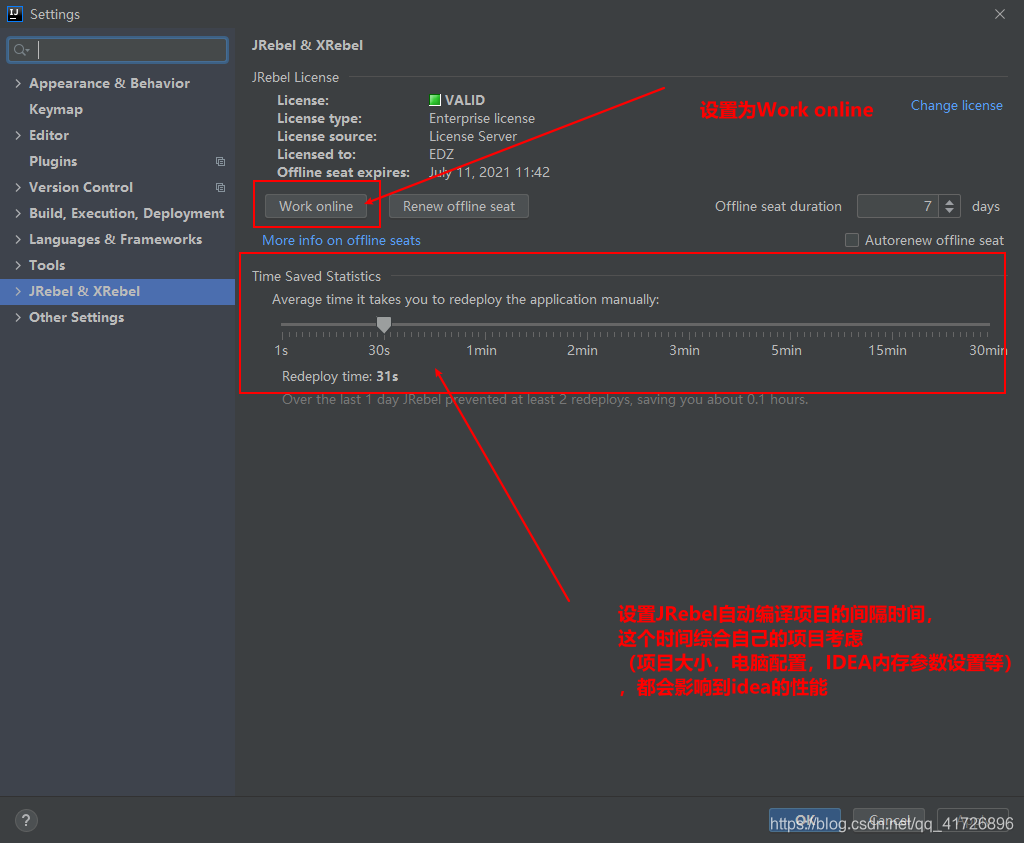
Task: Click the project-level icon beside Plugins
Action: click(221, 161)
